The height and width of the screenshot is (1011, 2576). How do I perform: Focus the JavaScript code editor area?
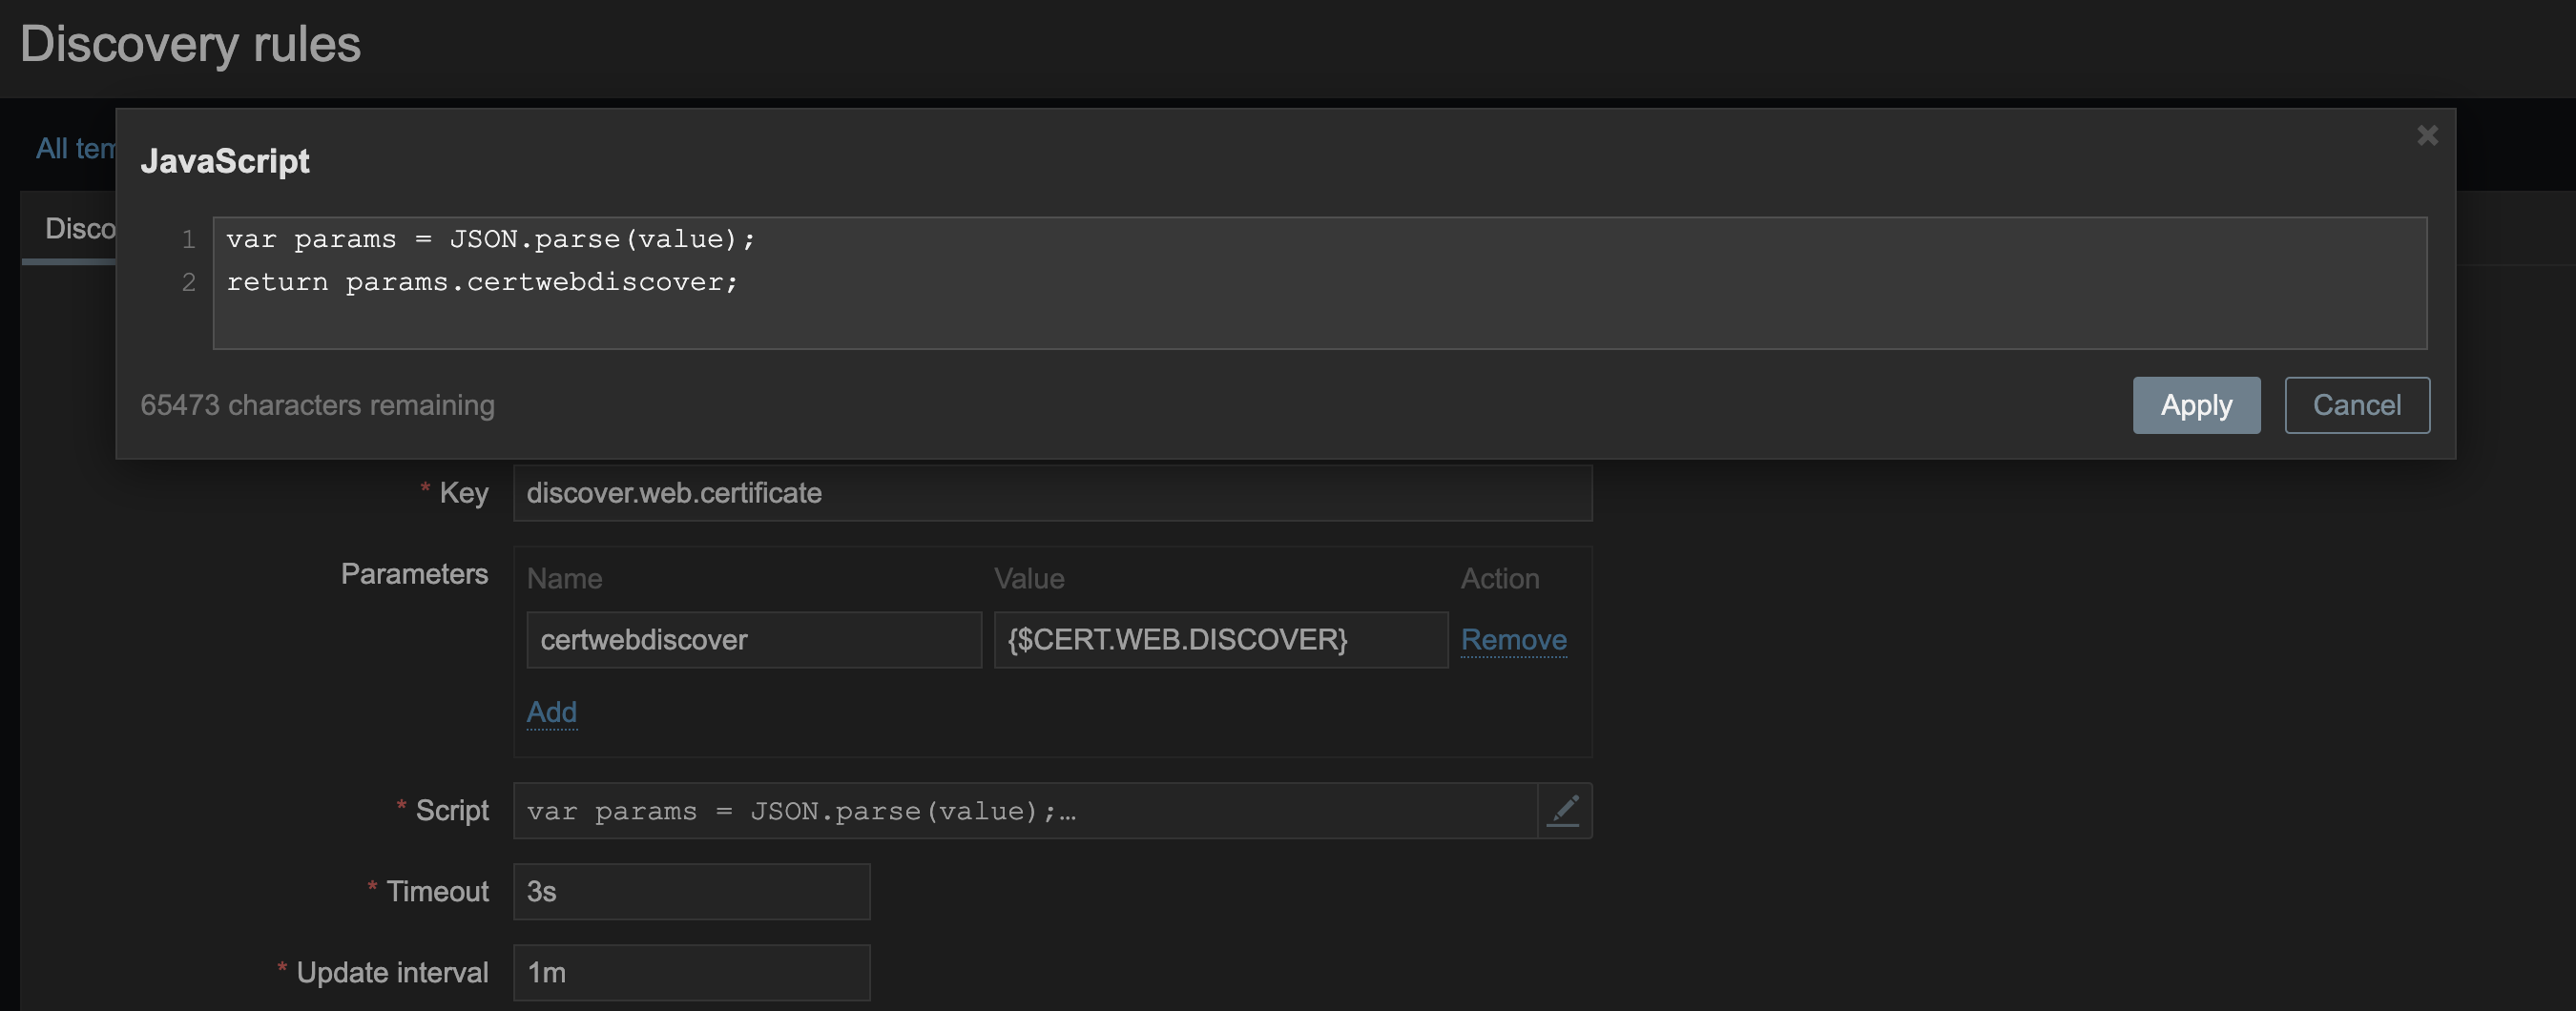tap(1320, 283)
